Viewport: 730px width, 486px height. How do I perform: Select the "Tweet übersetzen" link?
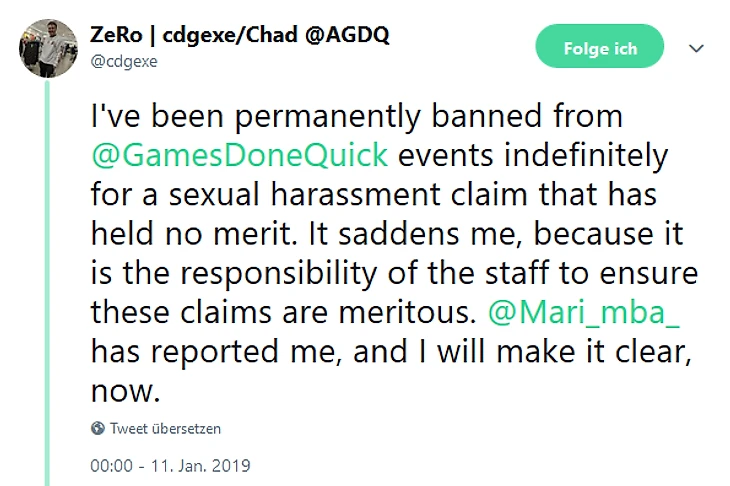click(x=166, y=428)
